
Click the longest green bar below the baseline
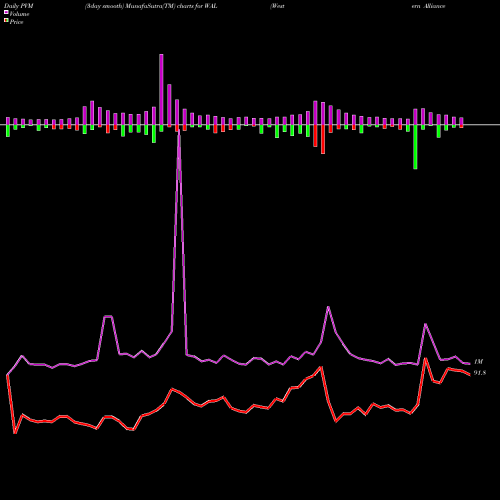click(x=415, y=147)
